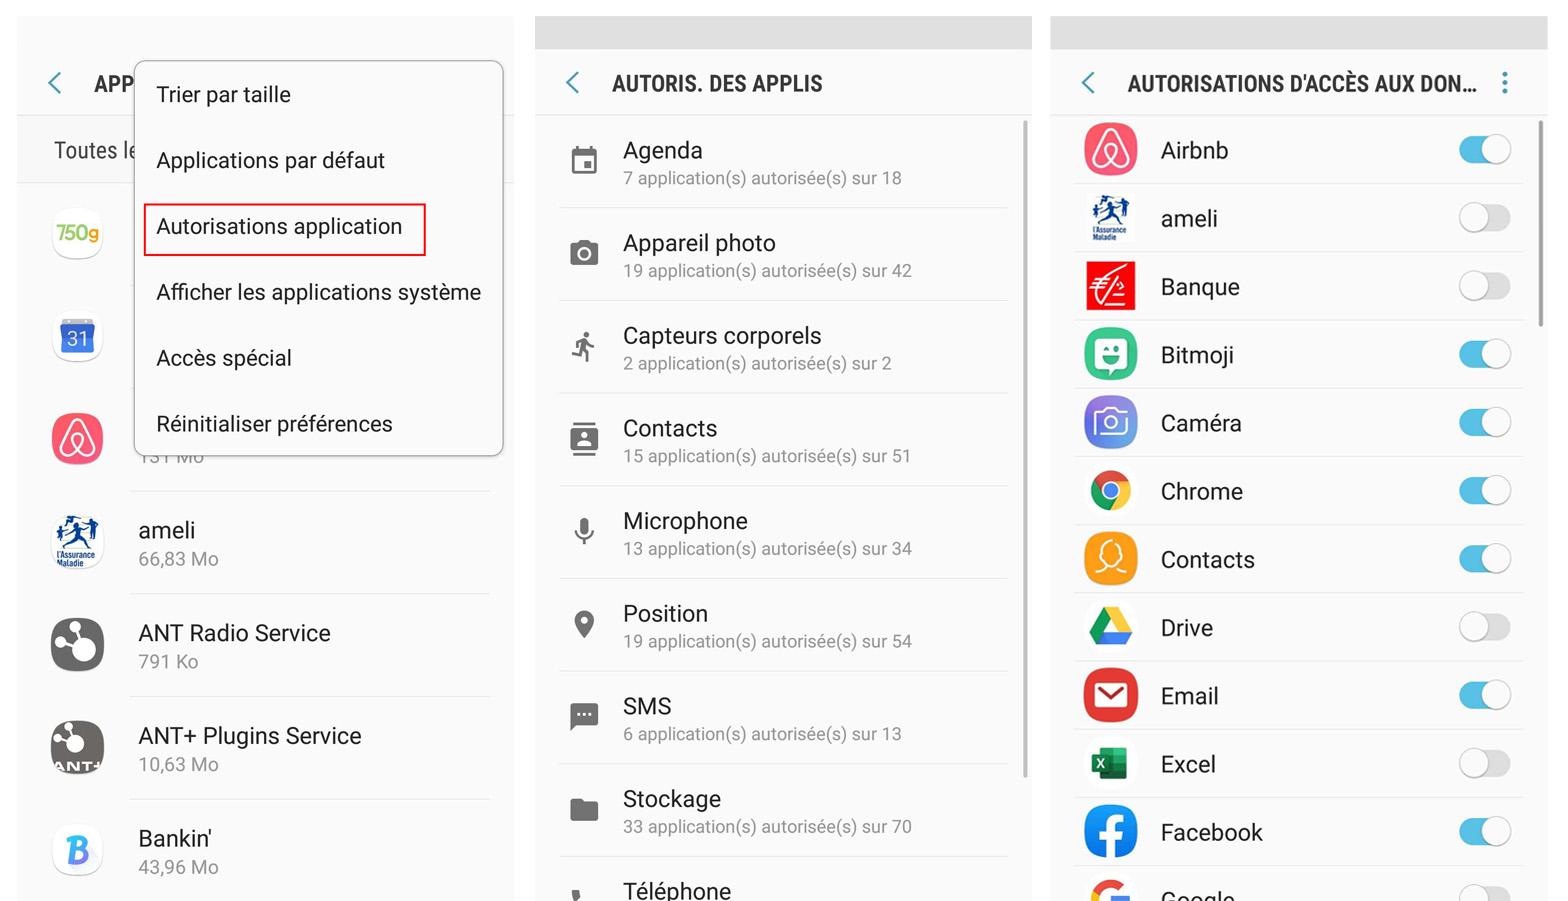Tap '13 application(s) autorisée(s) sur 34'
Viewport: 1568px width, 901px height.
767,549
